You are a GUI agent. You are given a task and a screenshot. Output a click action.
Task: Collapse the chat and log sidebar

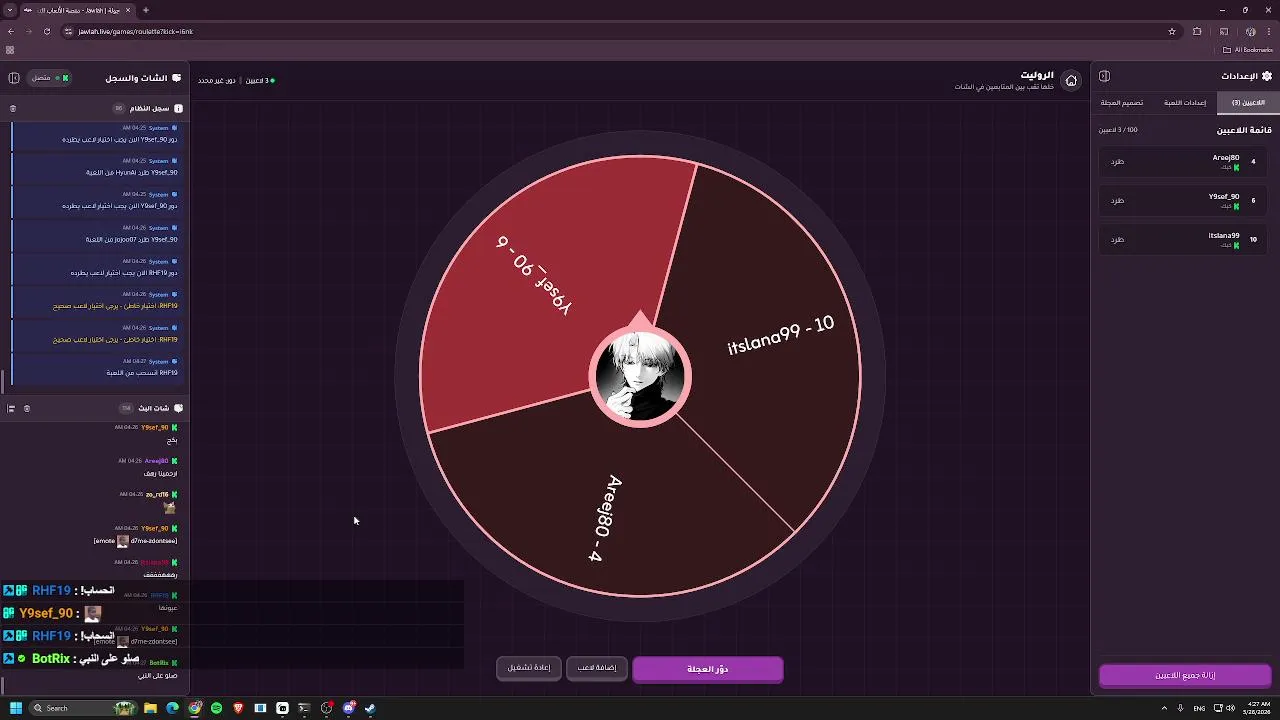pos(14,78)
